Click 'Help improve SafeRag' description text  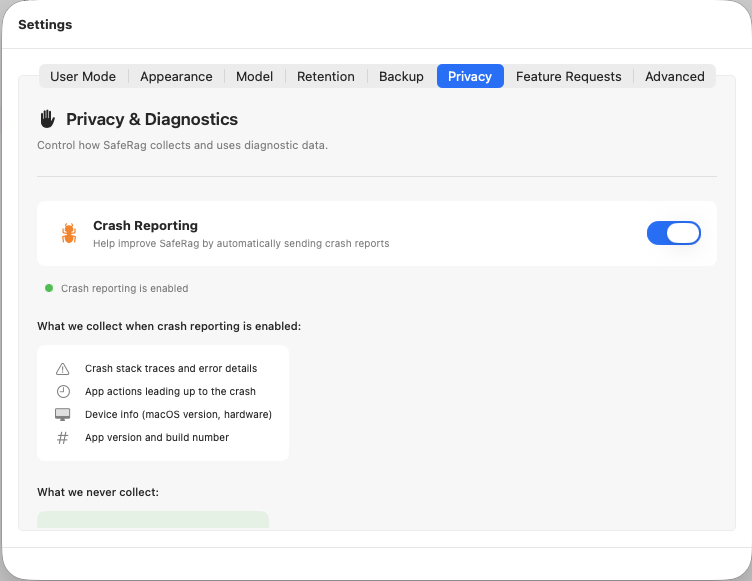click(241, 243)
